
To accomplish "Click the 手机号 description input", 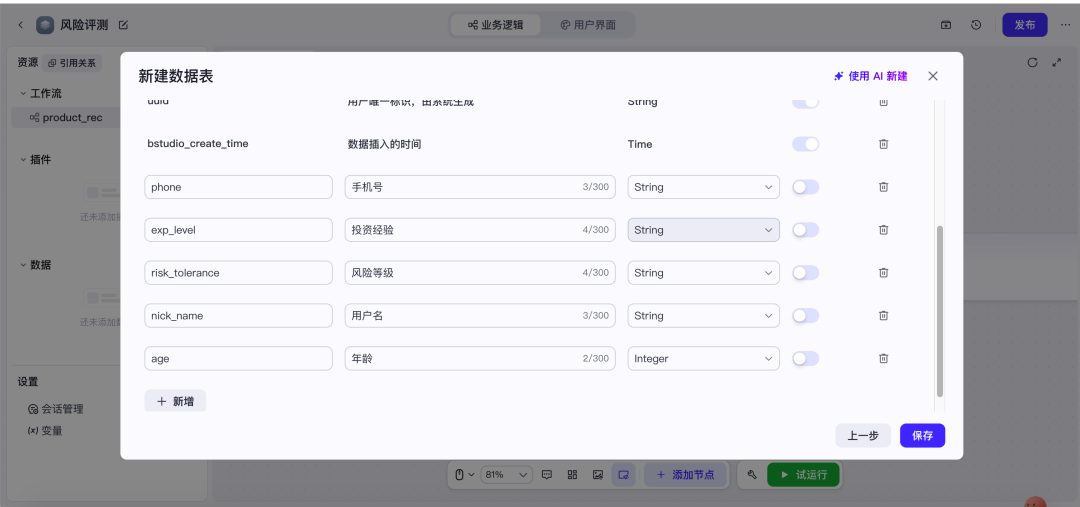I will point(480,187).
